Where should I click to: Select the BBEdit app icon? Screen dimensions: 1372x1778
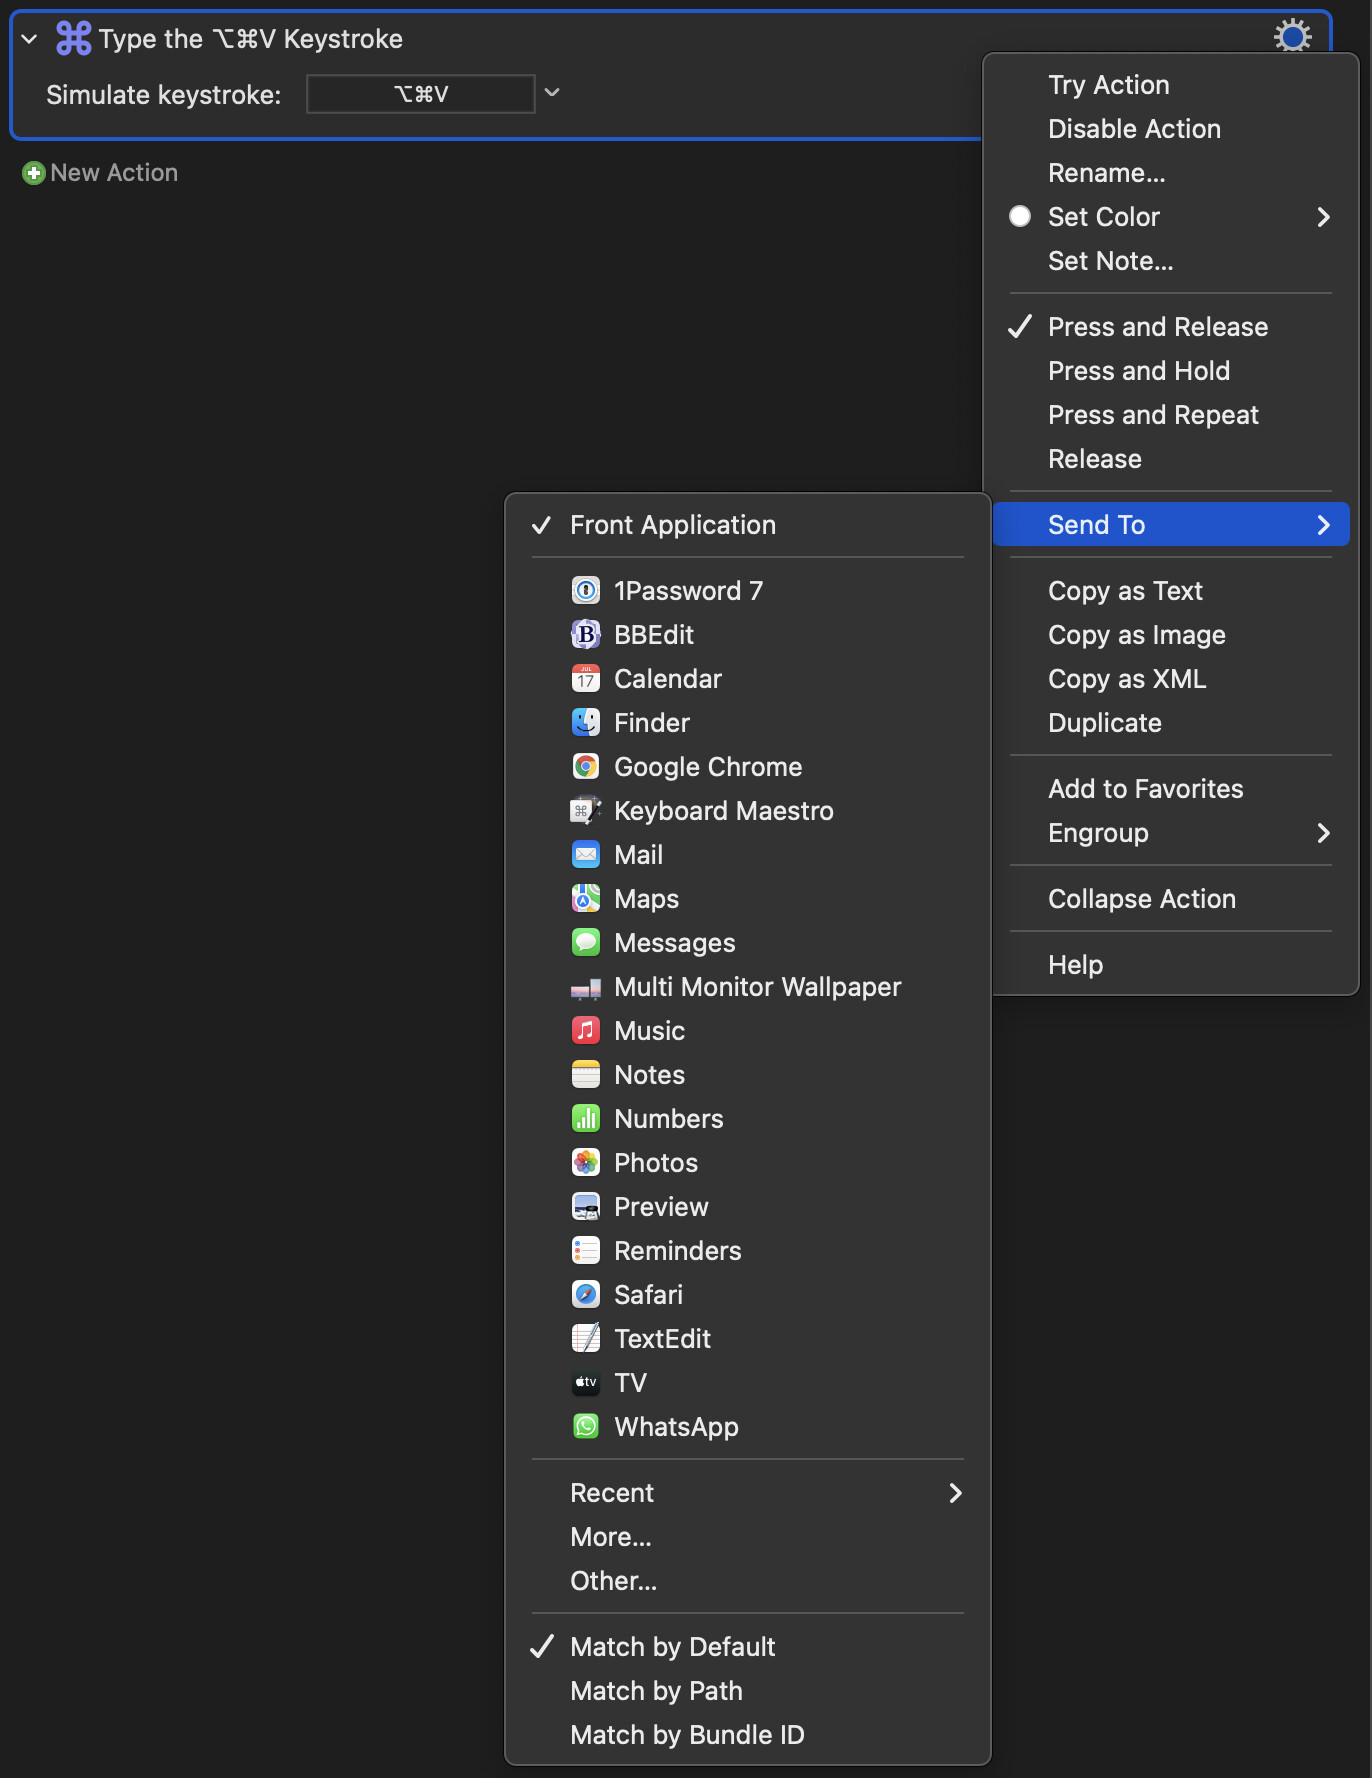[x=586, y=634]
